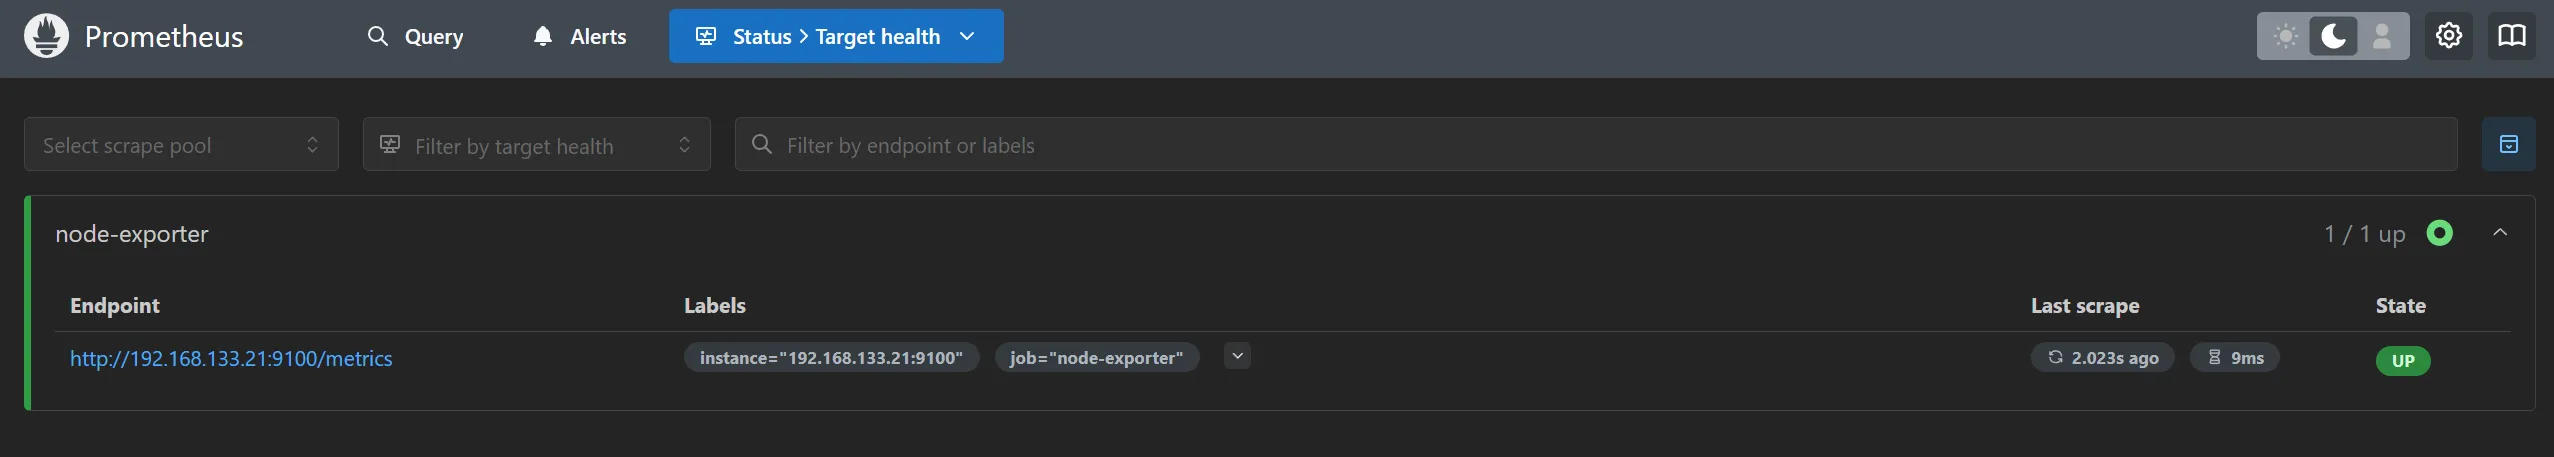Open the Select scrape pool dropdown
The image size is (2554, 457).
(x=181, y=145)
